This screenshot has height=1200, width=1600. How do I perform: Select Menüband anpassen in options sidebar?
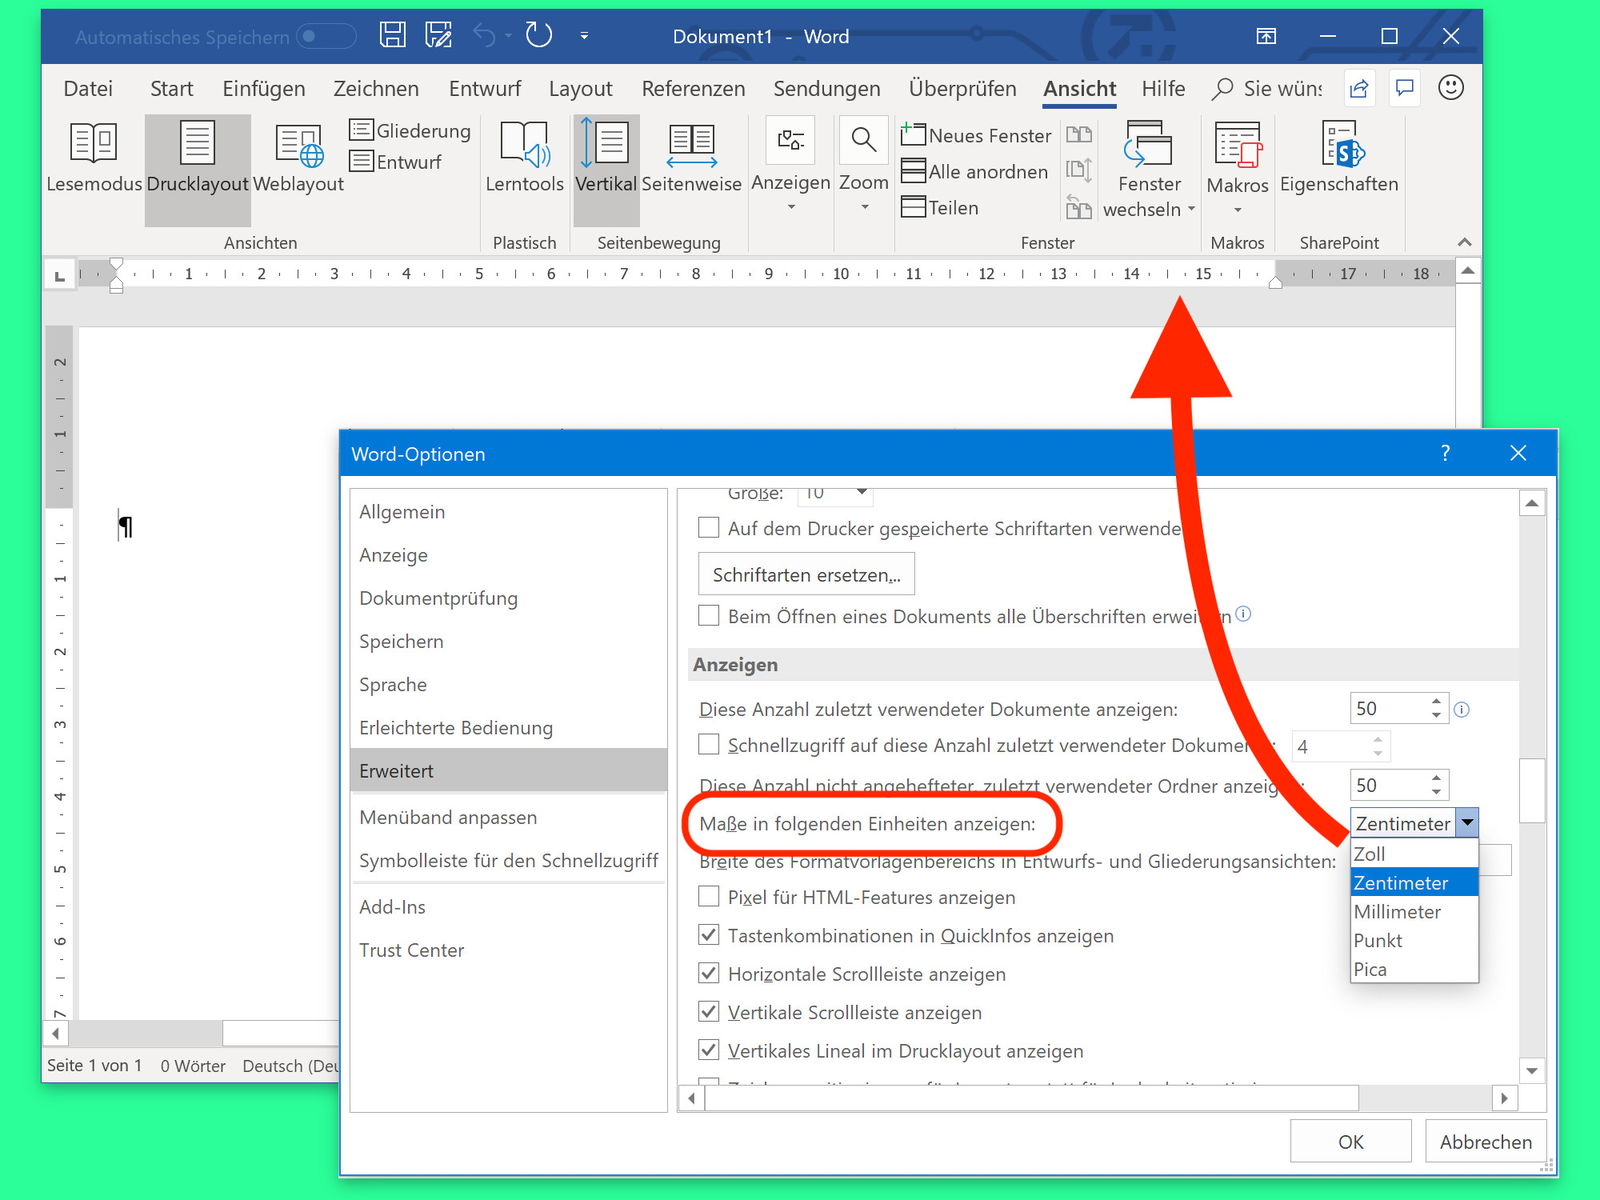pyautogui.click(x=509, y=817)
